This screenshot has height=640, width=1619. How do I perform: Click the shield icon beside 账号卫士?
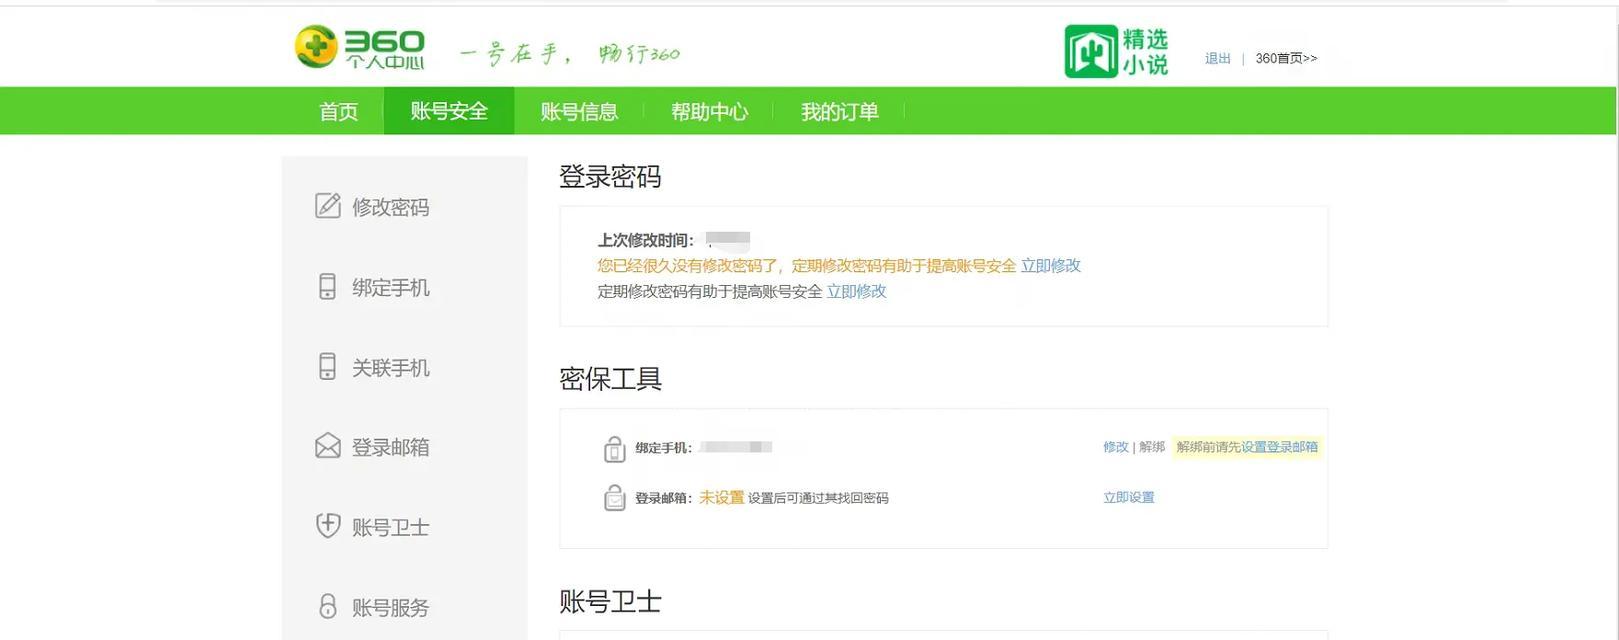click(328, 526)
